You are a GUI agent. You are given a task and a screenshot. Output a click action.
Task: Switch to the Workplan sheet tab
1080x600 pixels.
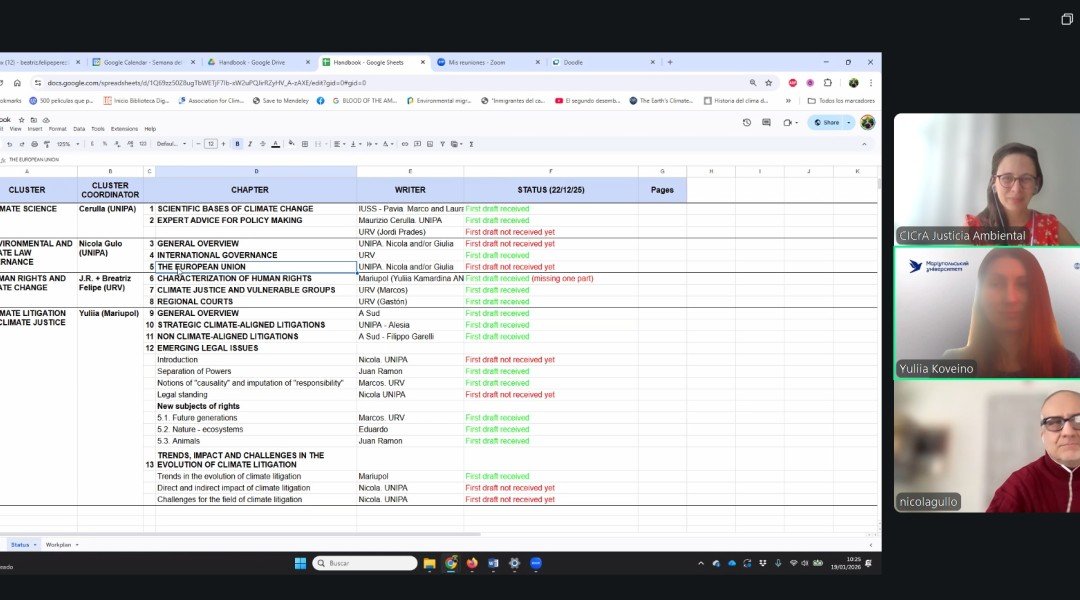coord(59,544)
